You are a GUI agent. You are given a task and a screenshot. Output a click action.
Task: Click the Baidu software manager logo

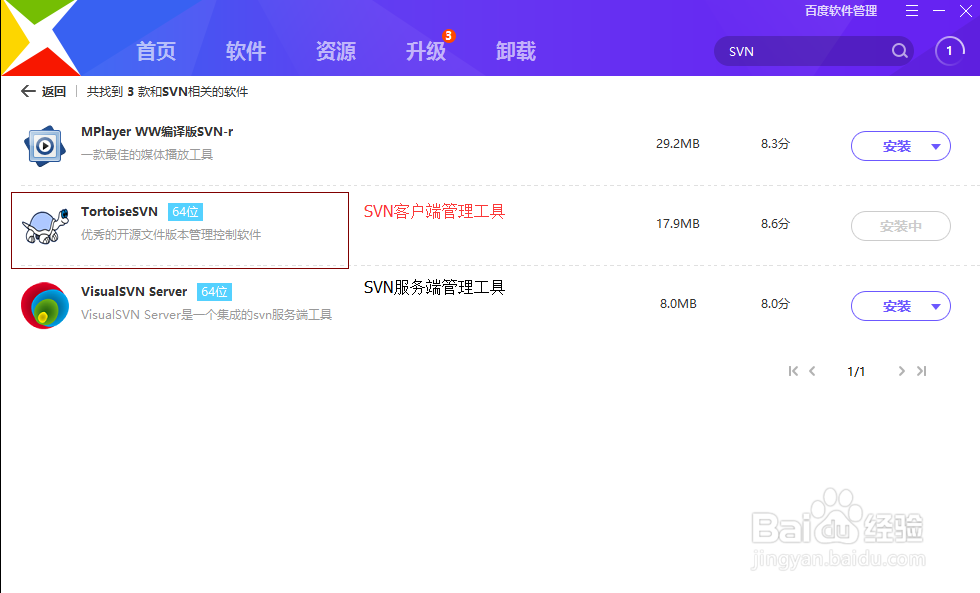point(39,37)
